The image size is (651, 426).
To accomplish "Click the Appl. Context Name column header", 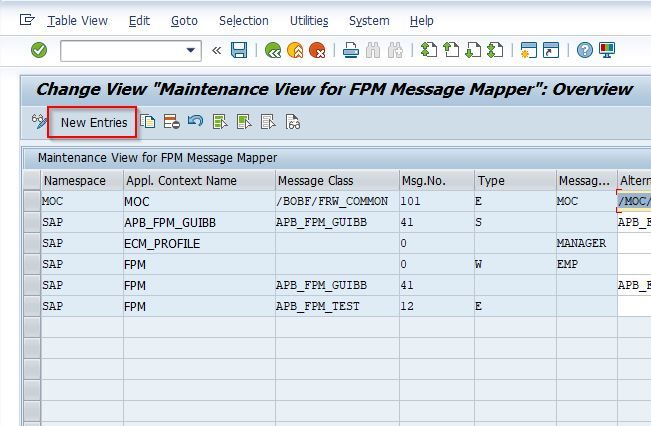I will coord(199,180).
